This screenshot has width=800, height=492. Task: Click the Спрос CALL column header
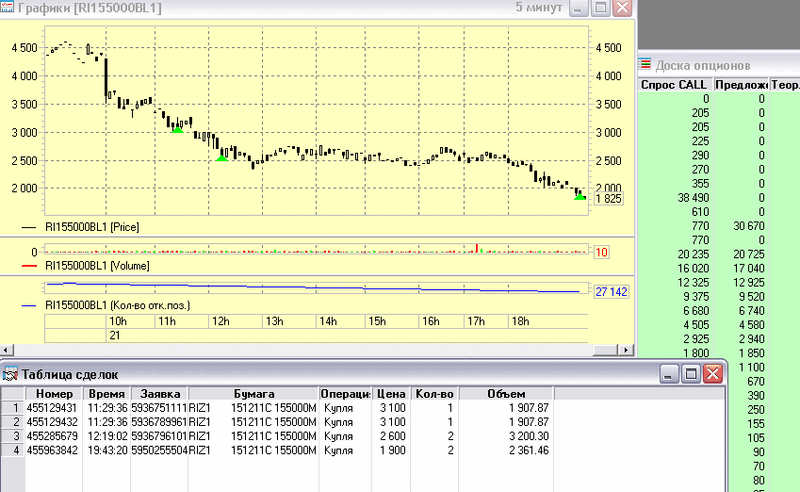click(678, 85)
